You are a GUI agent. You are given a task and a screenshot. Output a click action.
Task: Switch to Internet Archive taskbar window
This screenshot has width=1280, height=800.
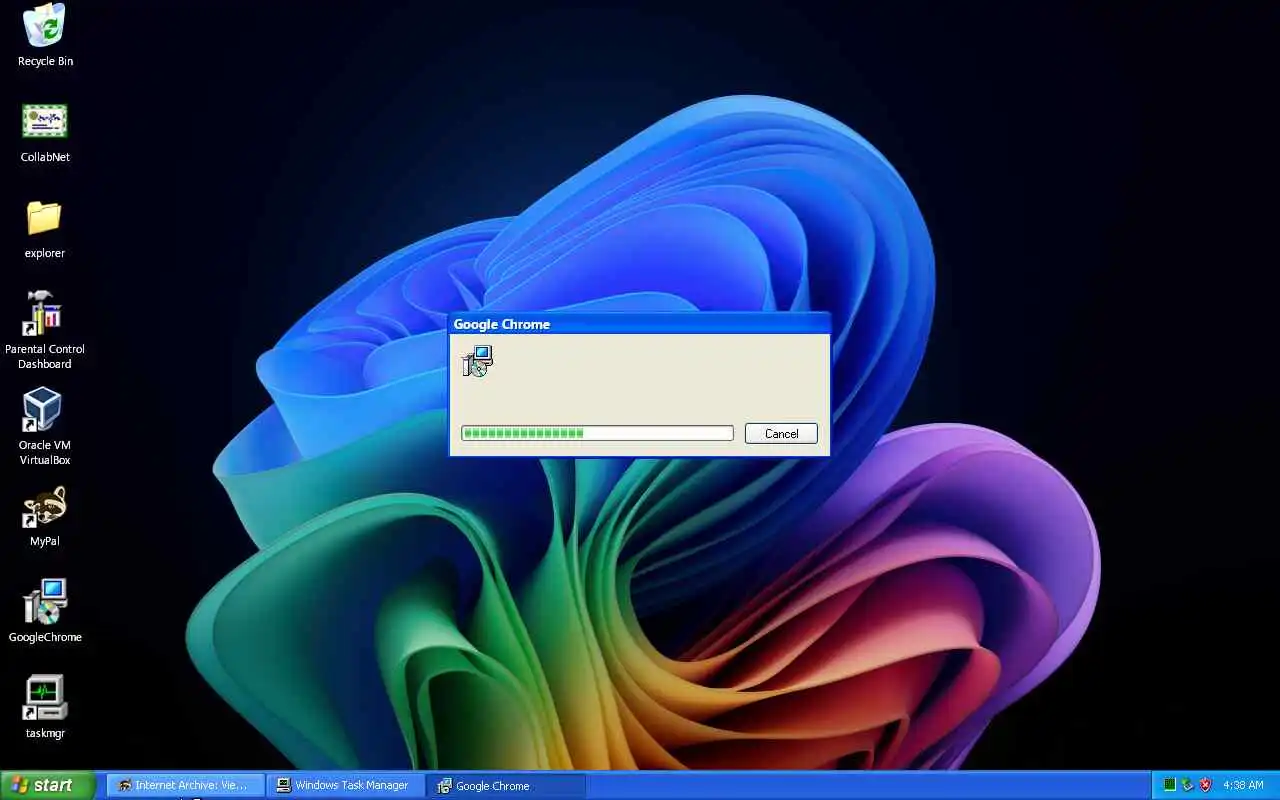[186, 785]
